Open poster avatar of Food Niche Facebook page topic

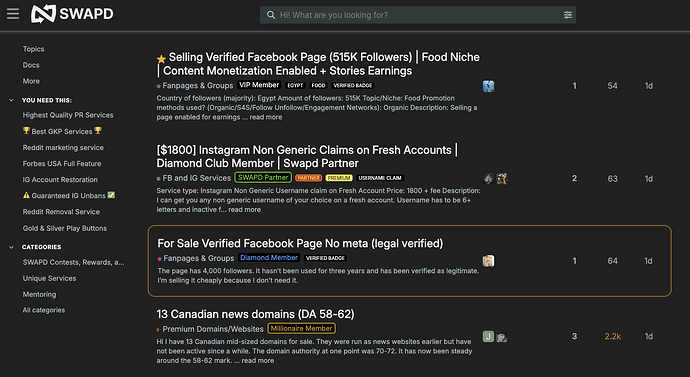point(488,86)
